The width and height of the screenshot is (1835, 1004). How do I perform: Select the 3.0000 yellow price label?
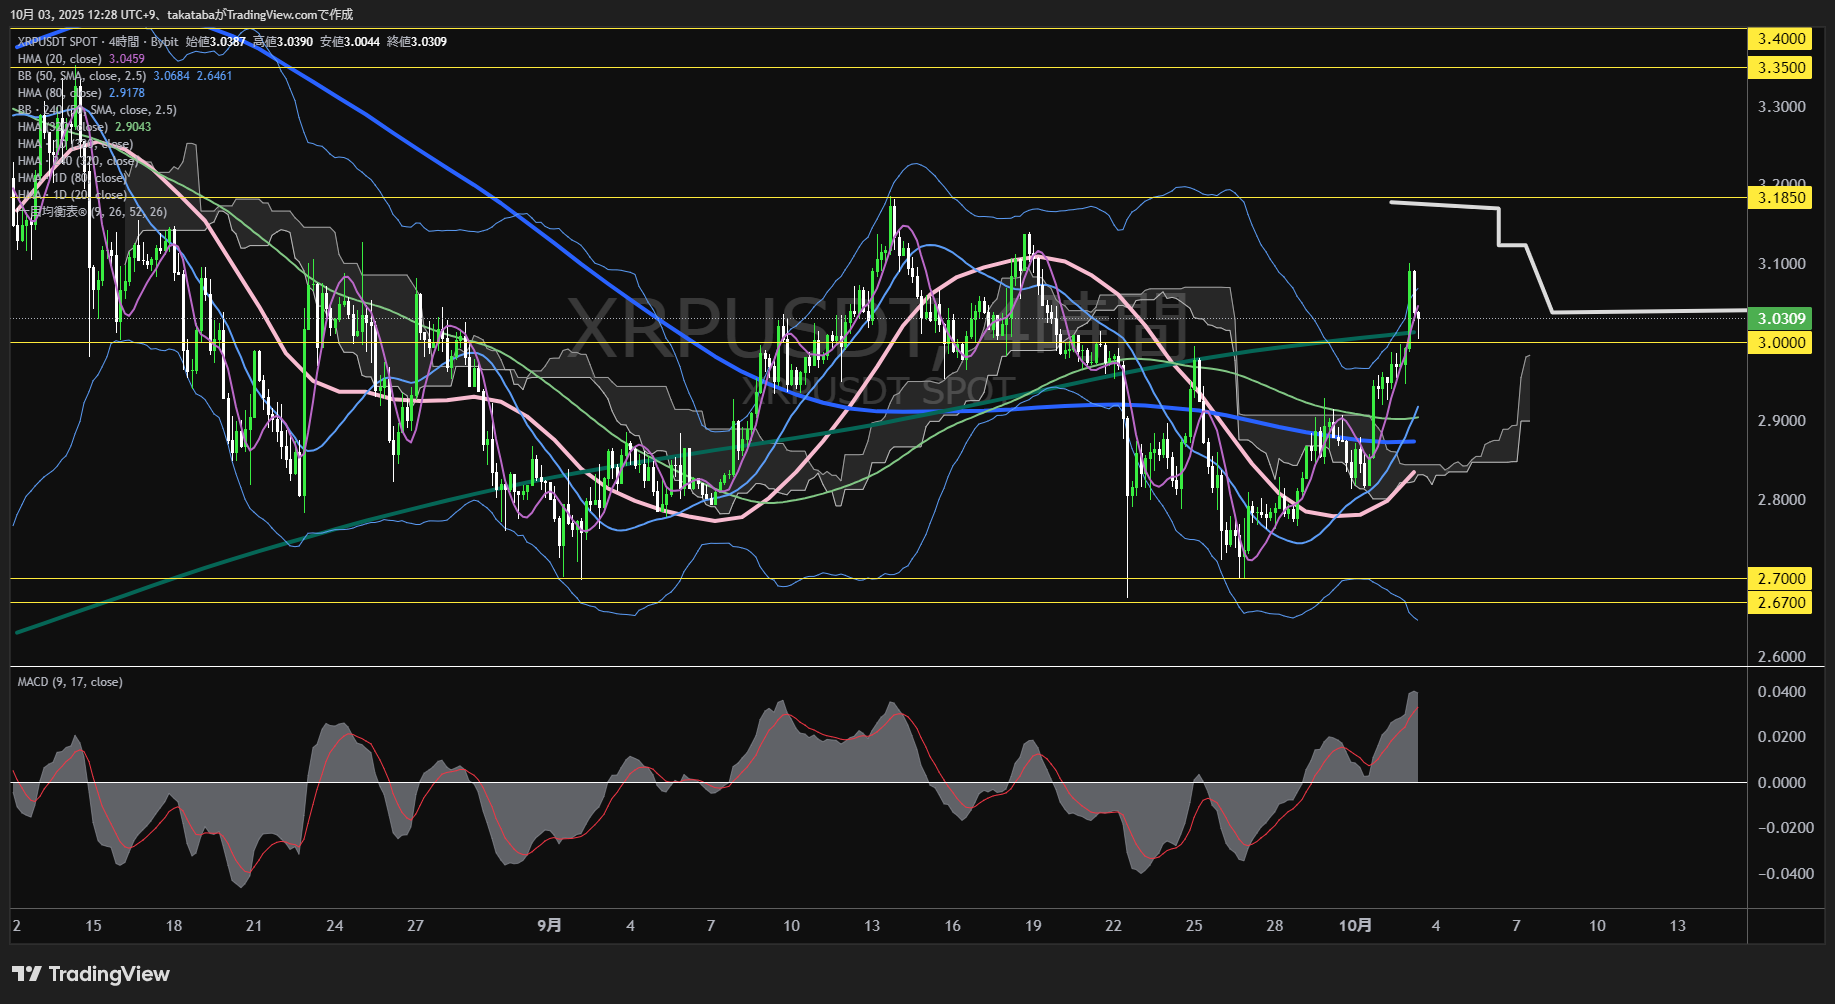click(1781, 343)
